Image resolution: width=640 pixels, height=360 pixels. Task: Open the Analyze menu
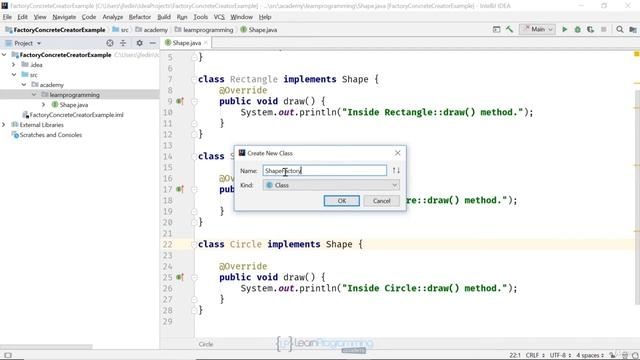tap(113, 17)
